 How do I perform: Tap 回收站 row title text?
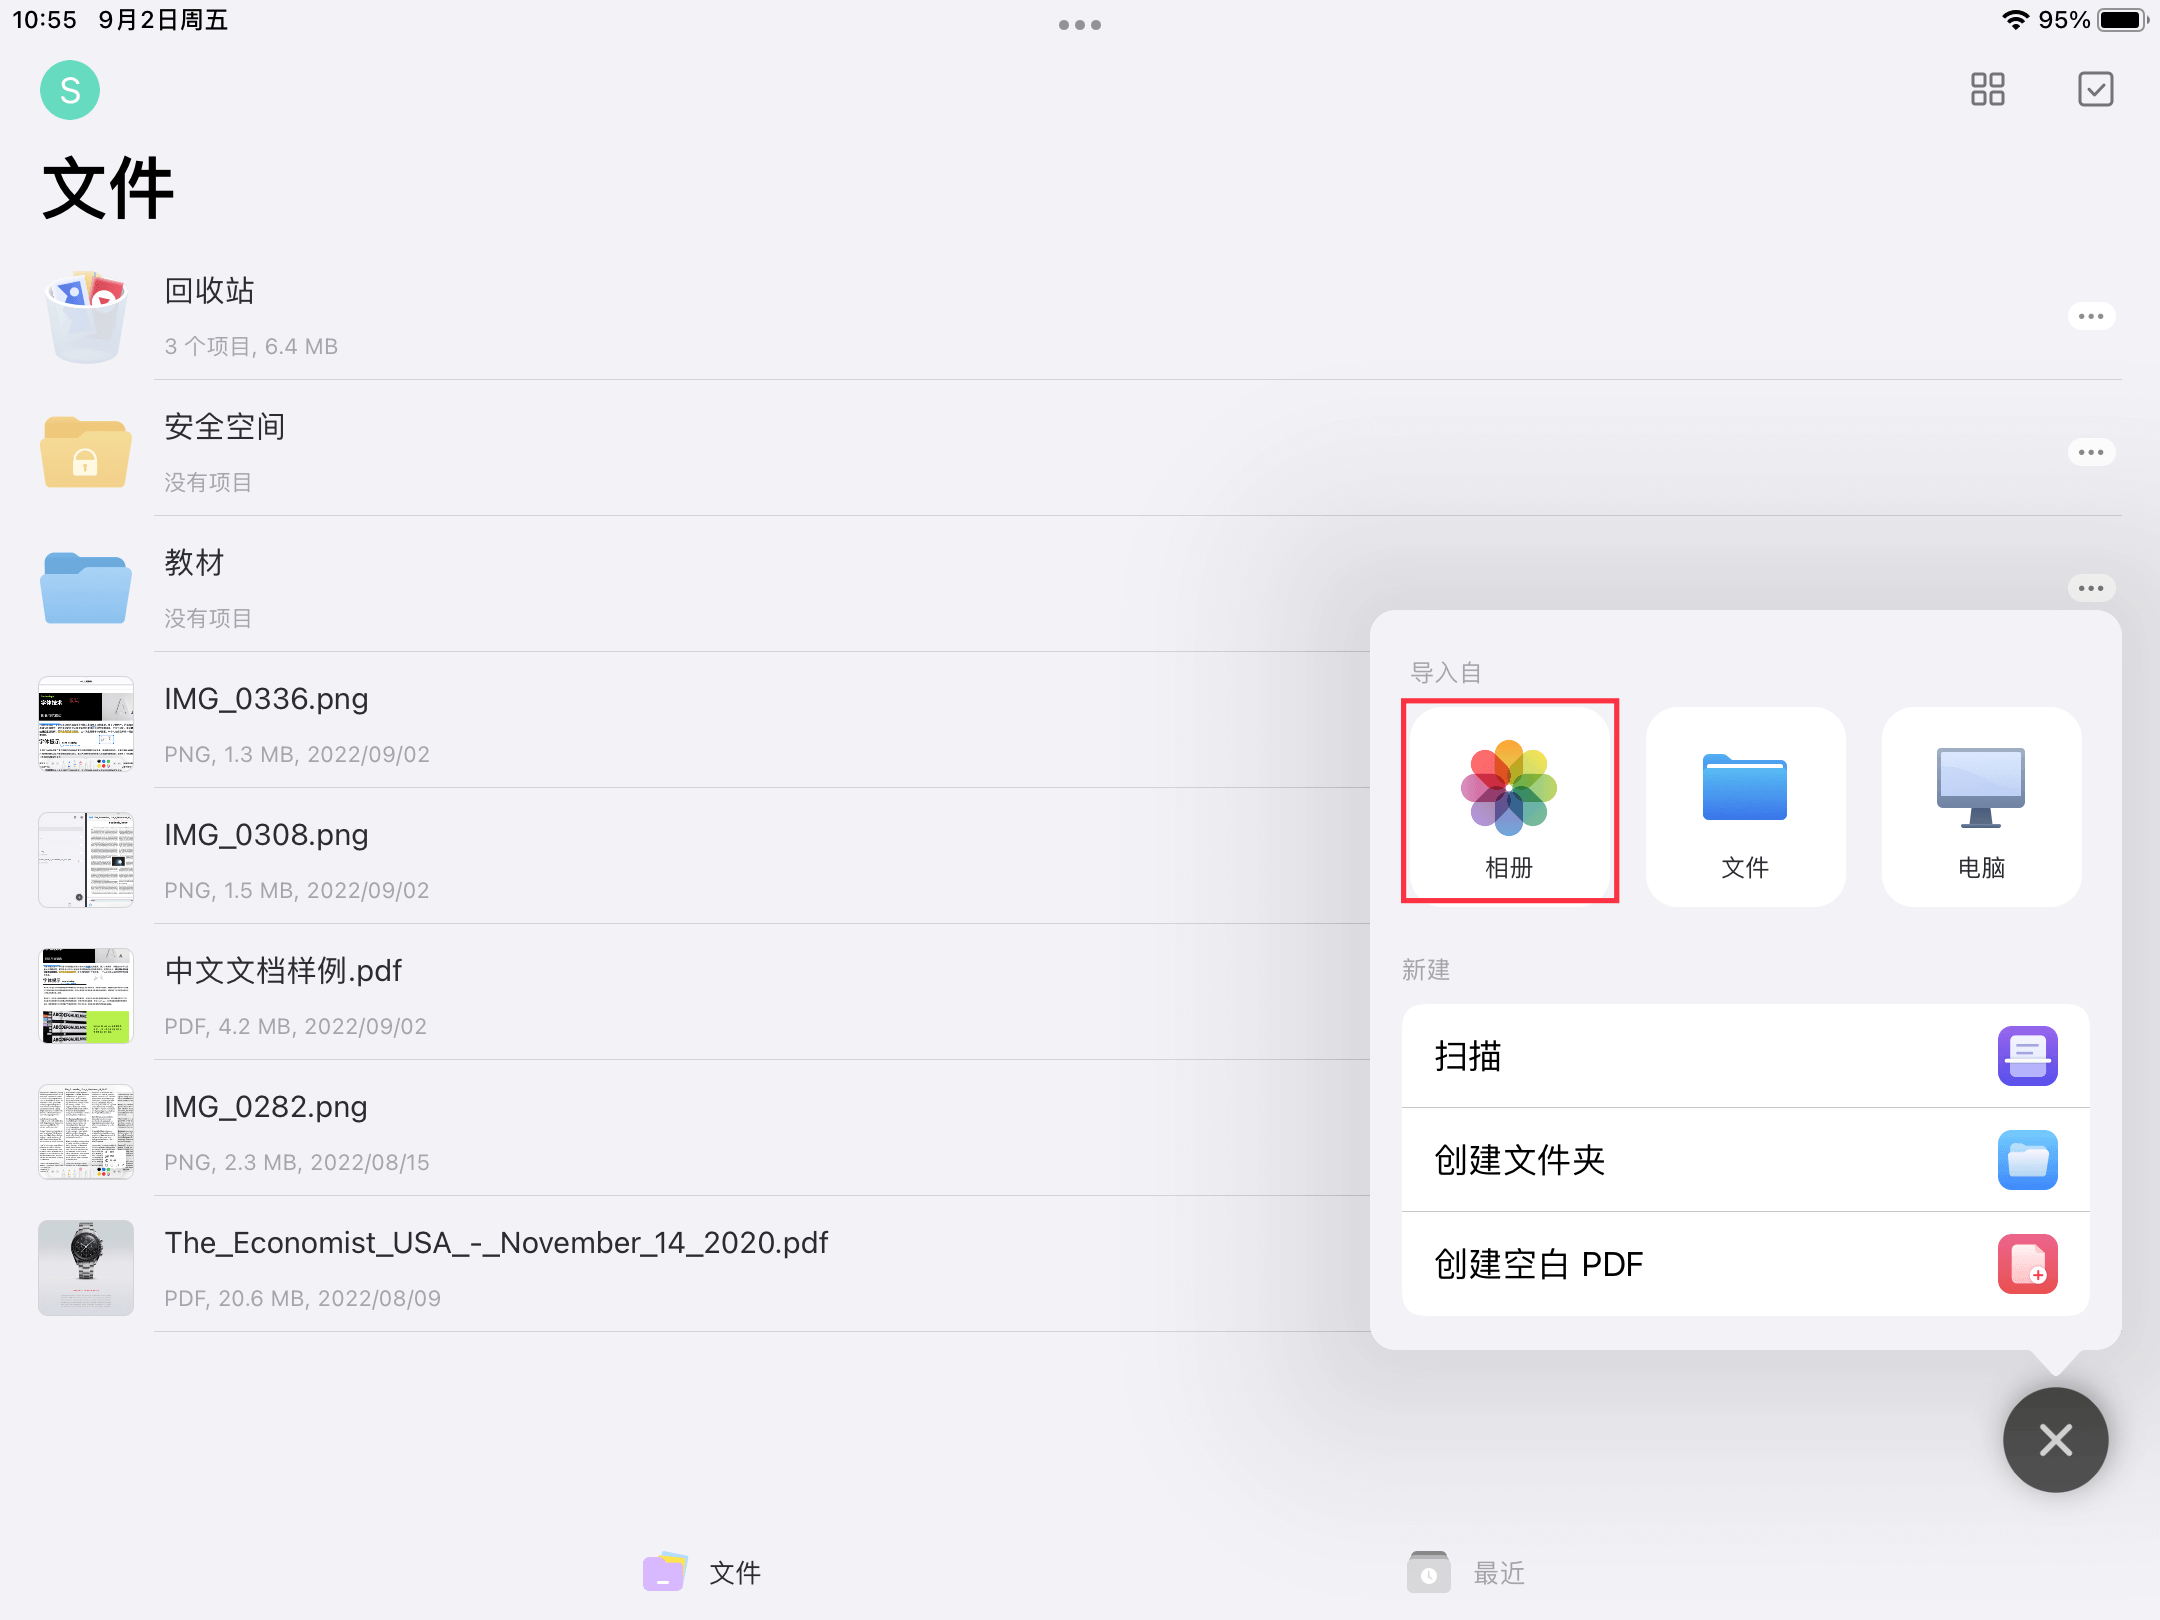(209, 290)
